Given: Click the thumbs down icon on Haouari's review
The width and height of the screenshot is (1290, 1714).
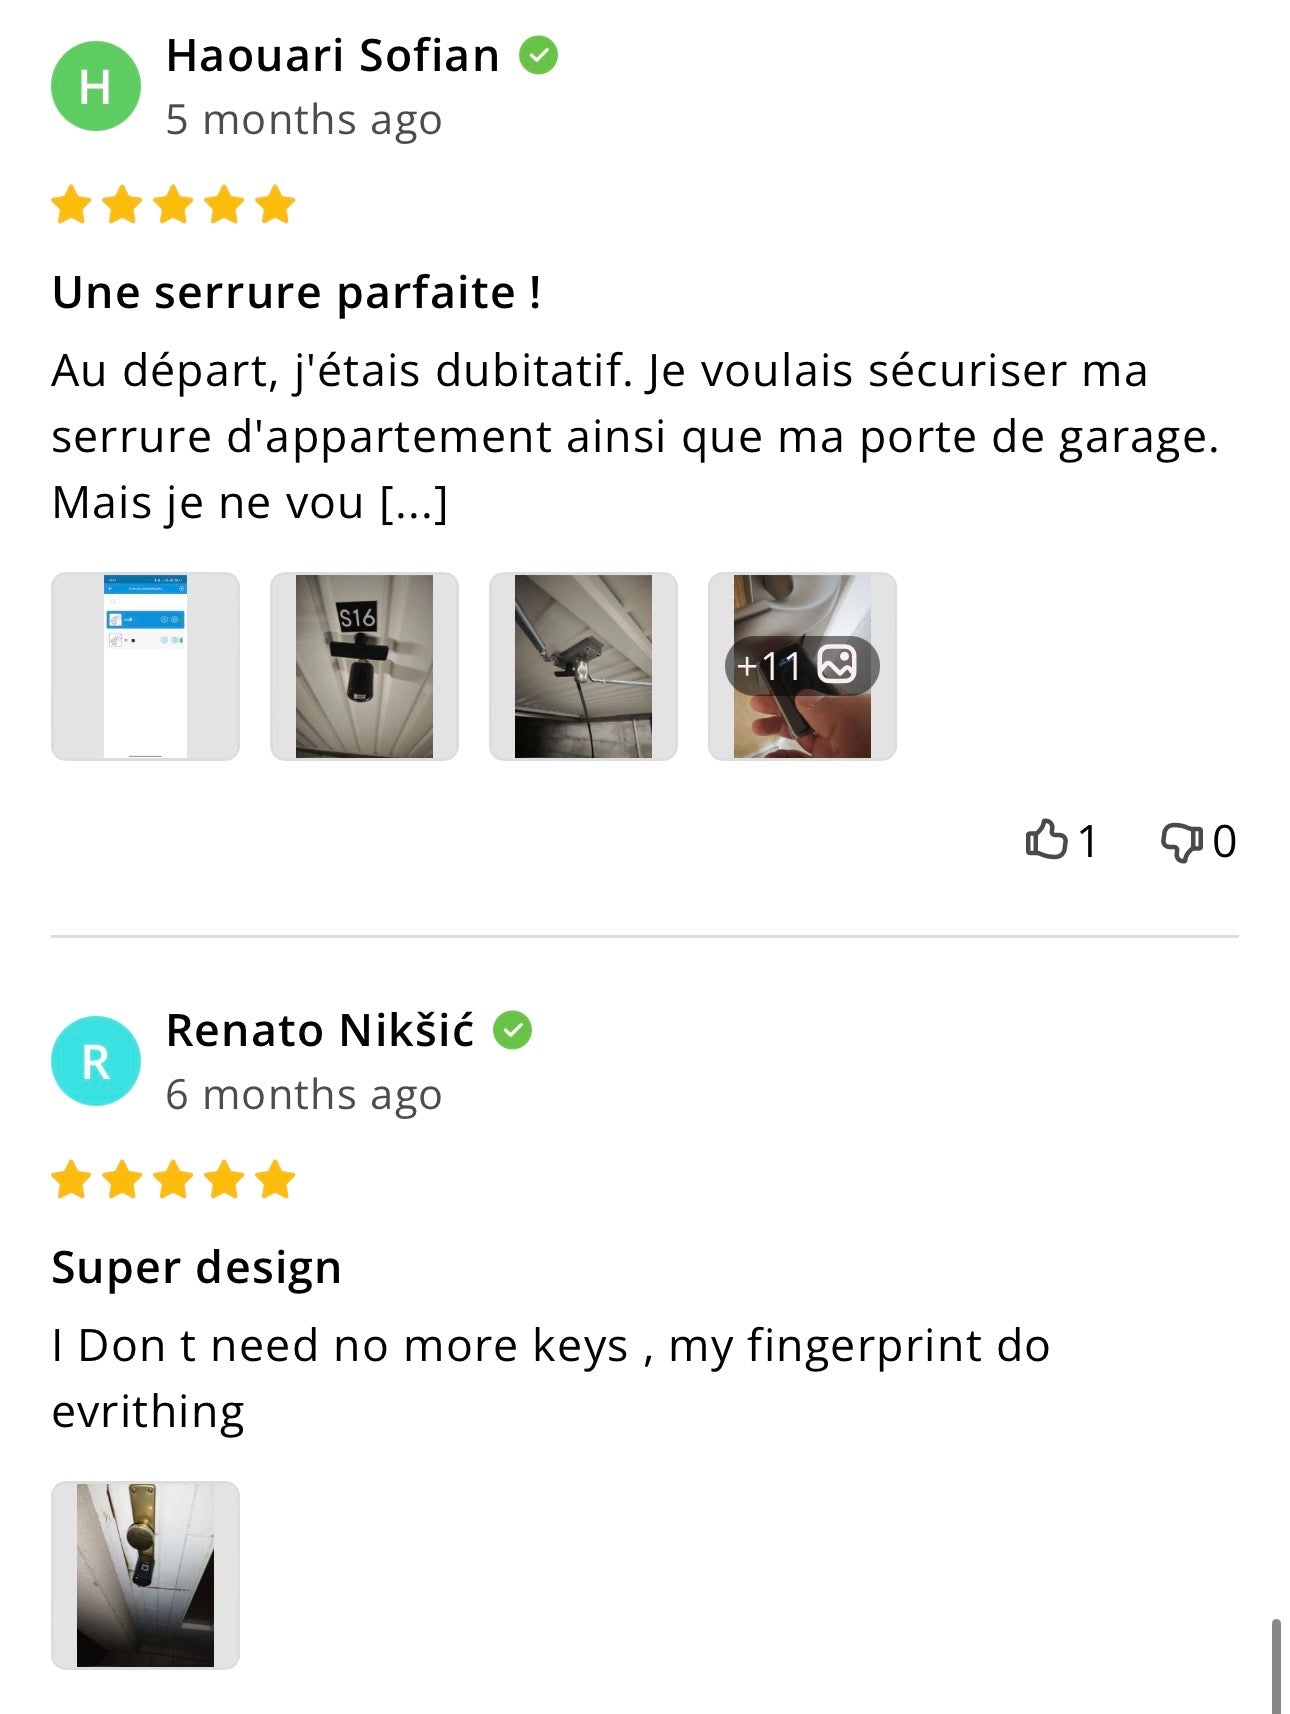Looking at the screenshot, I should [x=1181, y=842].
